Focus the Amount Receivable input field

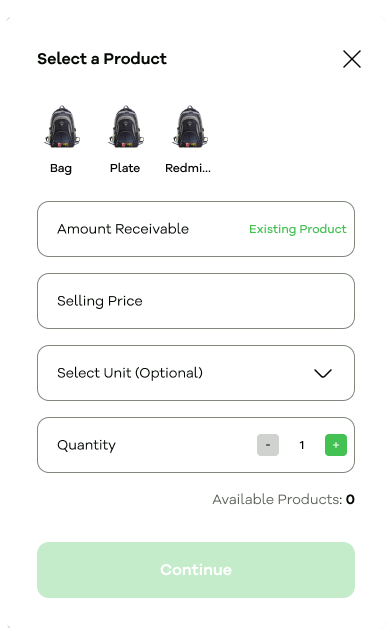(x=196, y=229)
